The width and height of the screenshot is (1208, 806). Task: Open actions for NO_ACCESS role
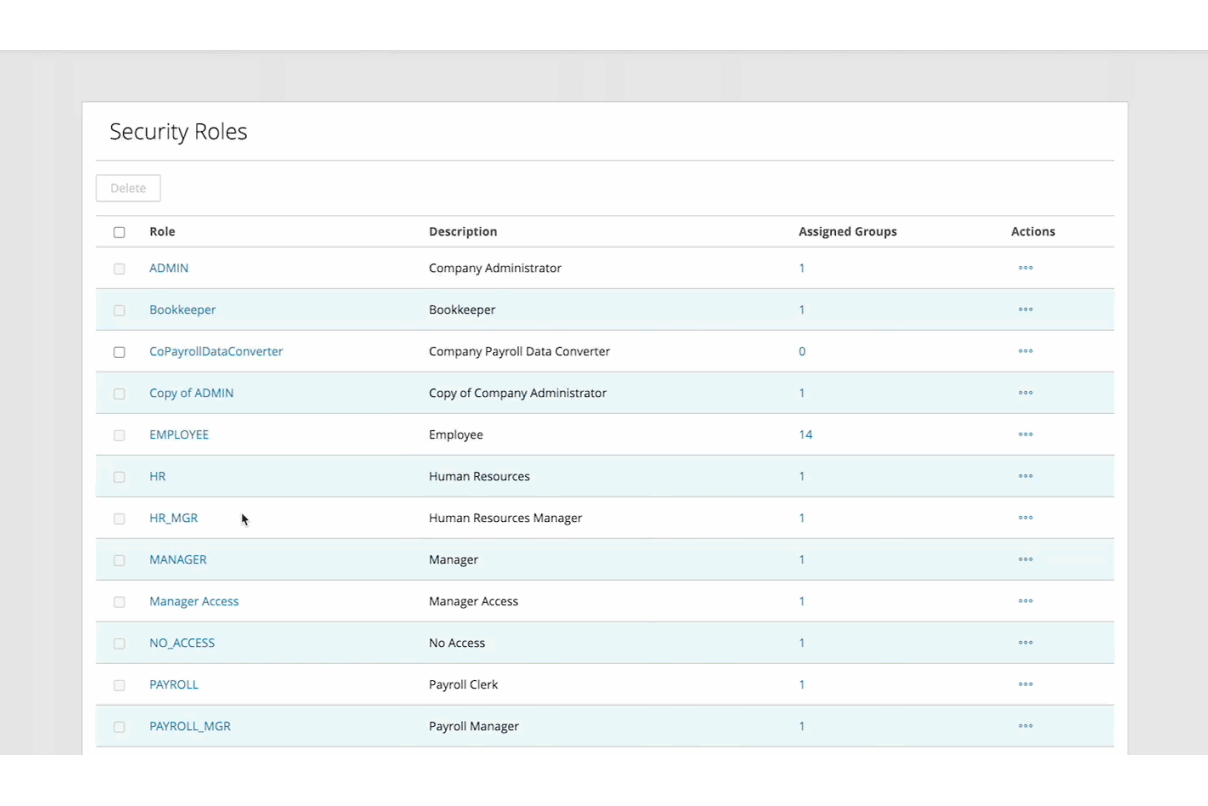[x=1025, y=643]
